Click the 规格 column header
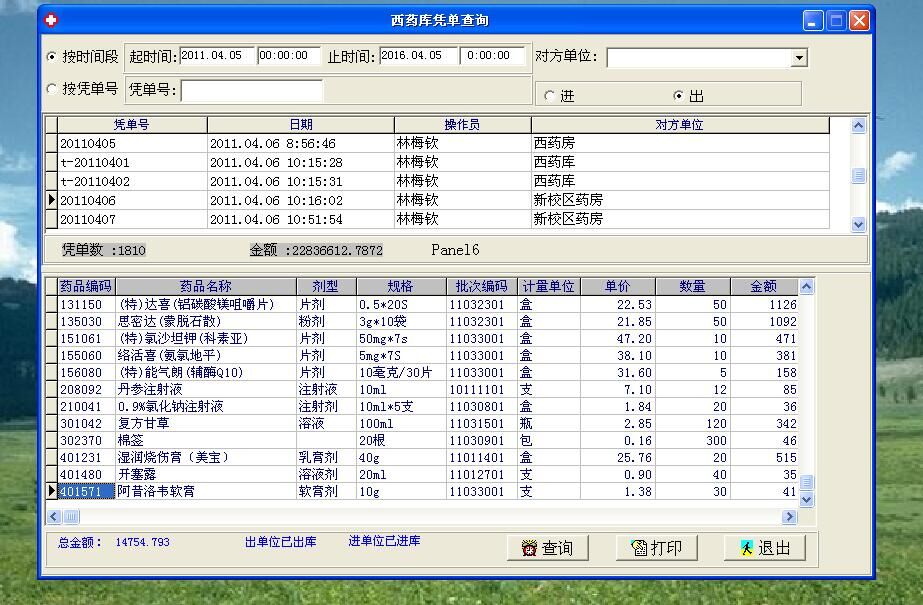The image size is (923, 605). [401, 286]
